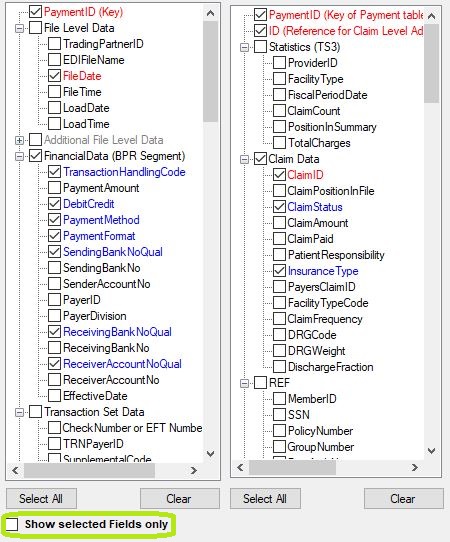Click the right list horizontal scroll right arrow
The width and height of the screenshot is (450, 542).
click(x=415, y=467)
